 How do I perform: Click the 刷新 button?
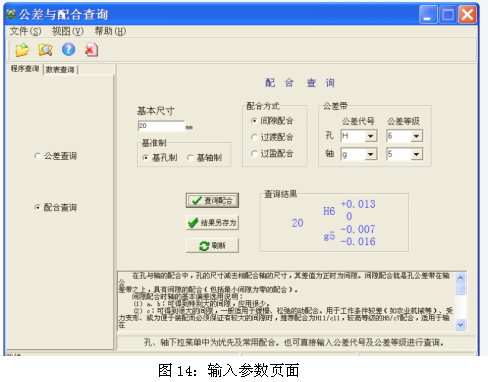click(212, 246)
